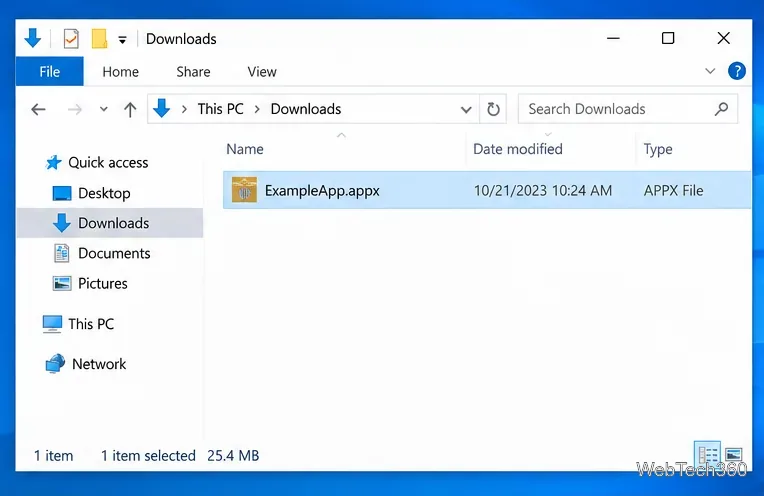Click the Desktop monitor icon
Image resolution: width=764 pixels, height=496 pixels.
coord(61,193)
